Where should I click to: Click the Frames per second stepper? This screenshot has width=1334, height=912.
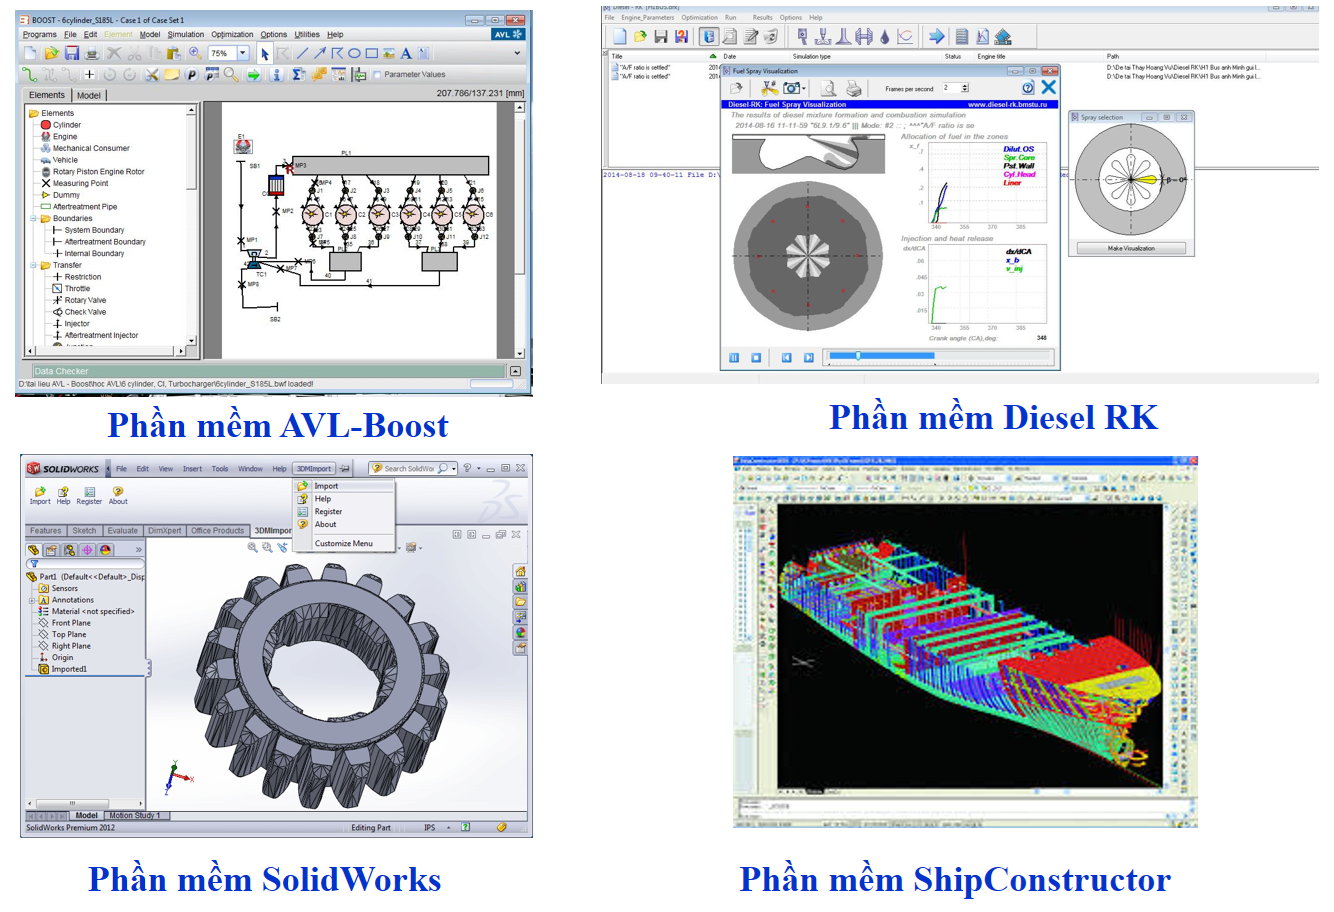964,88
